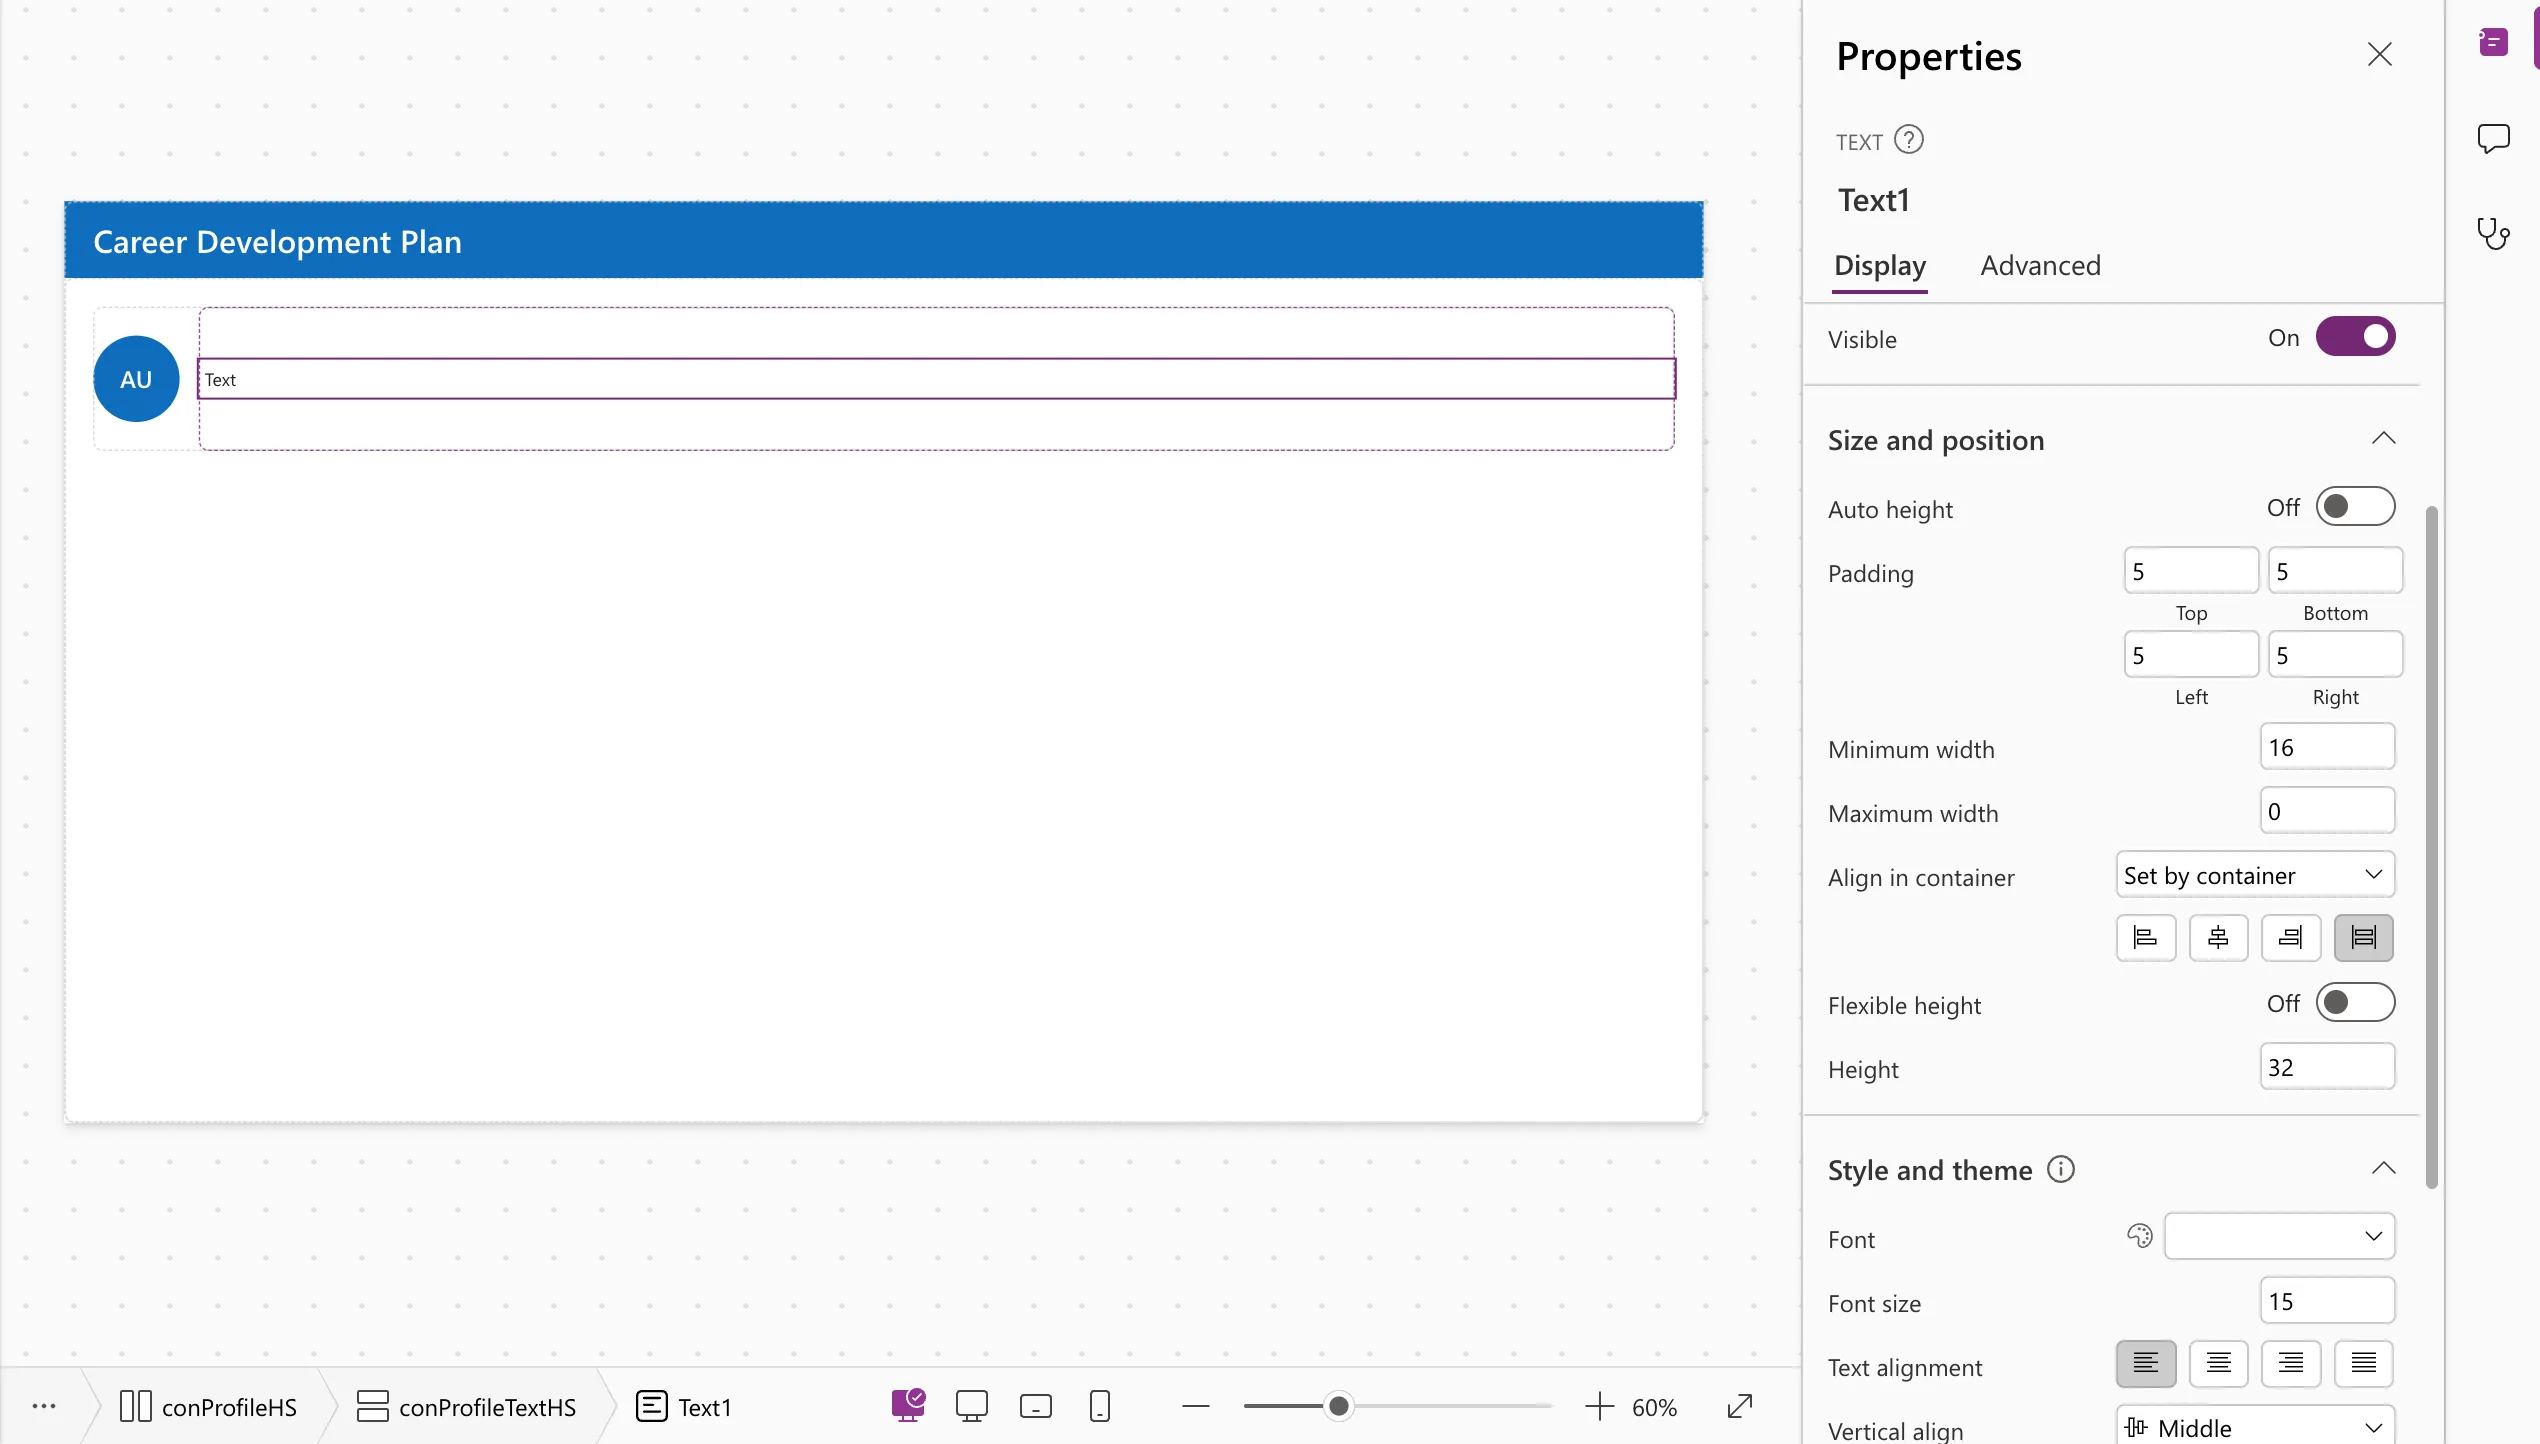2540x1444 pixels.
Task: Toggle the Visible switch
Action: click(x=2355, y=337)
